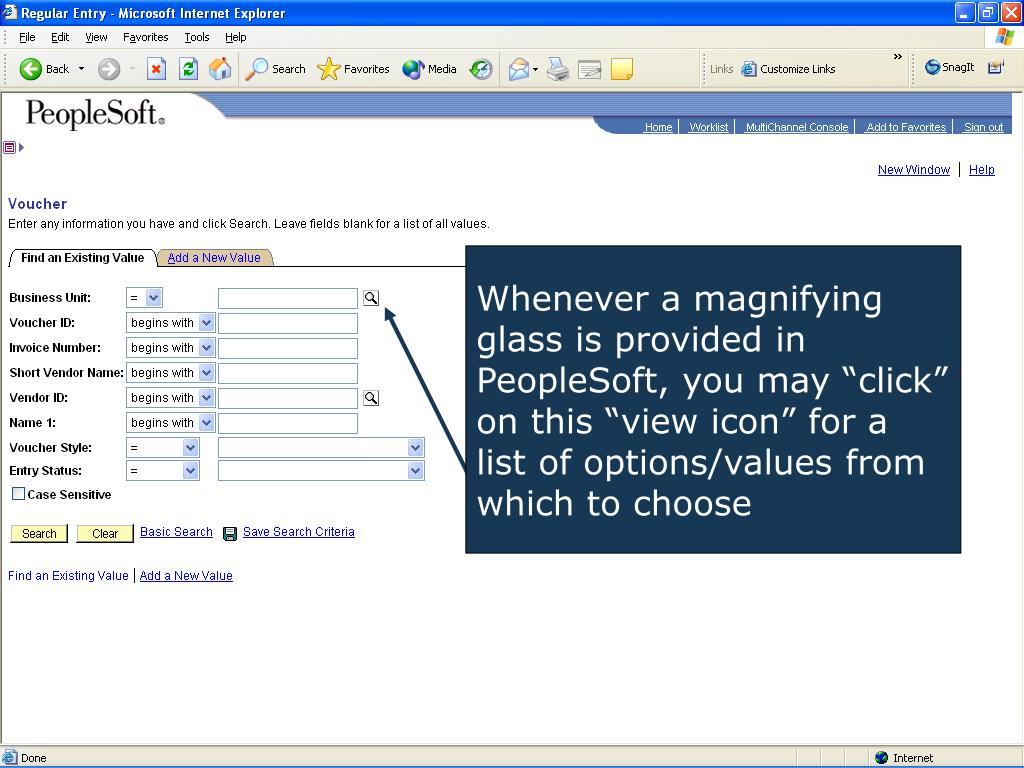Image resolution: width=1024 pixels, height=768 pixels.
Task: Open the Name 1 operator dropdown
Action: tap(170, 423)
